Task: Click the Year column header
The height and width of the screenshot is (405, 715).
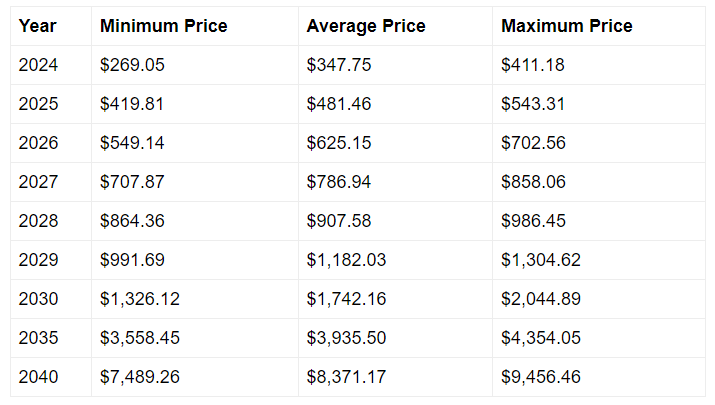Action: click(x=38, y=26)
